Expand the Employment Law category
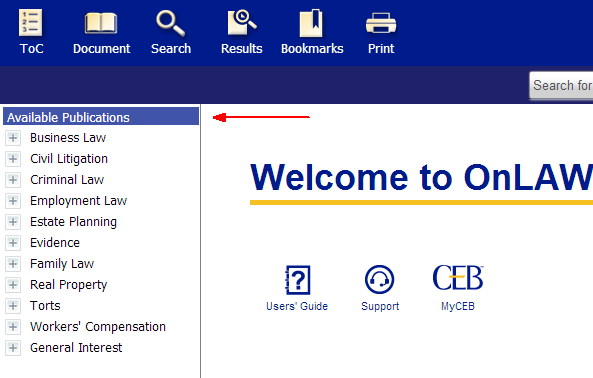 point(13,201)
